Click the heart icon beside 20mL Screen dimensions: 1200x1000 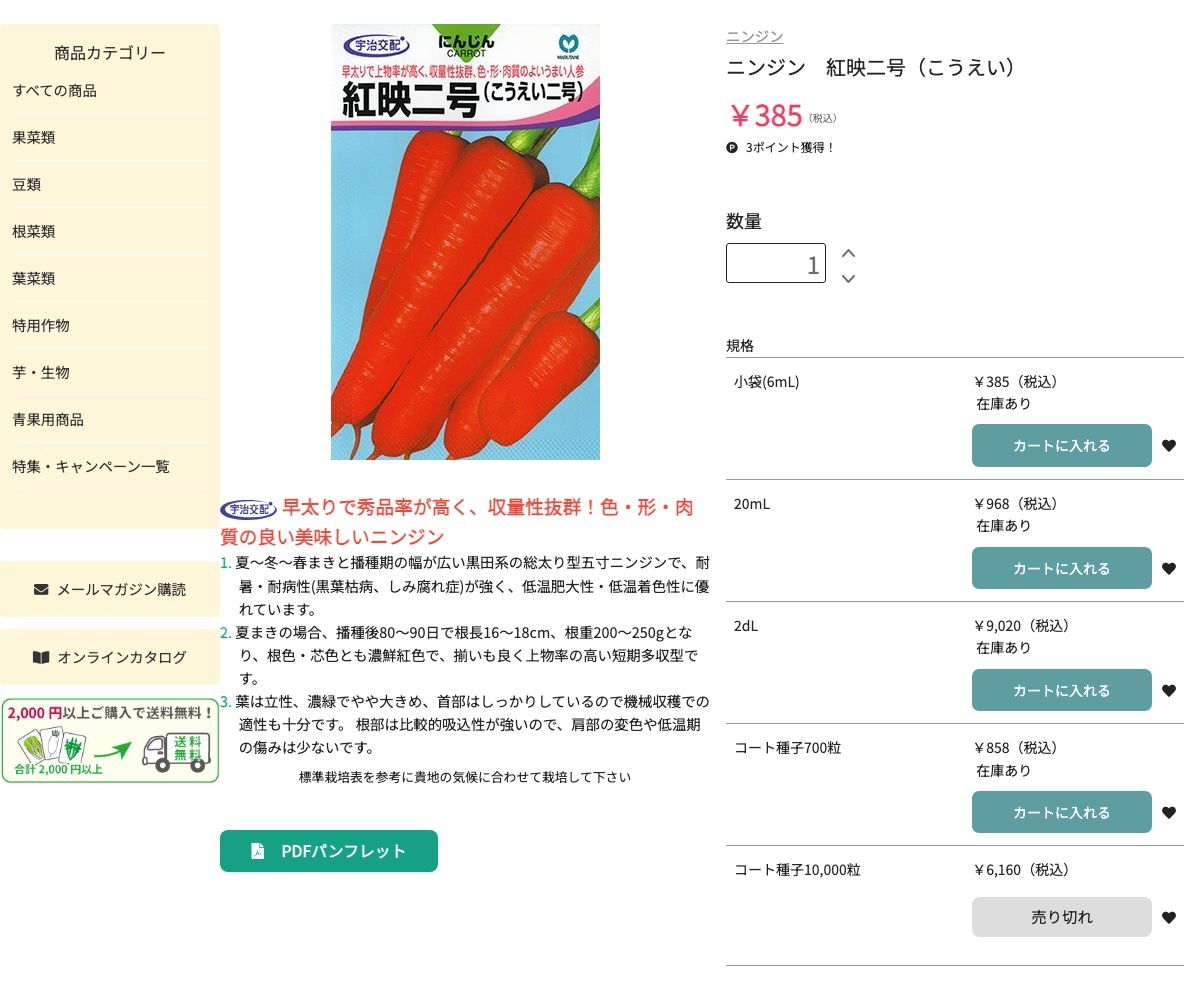(x=1168, y=569)
